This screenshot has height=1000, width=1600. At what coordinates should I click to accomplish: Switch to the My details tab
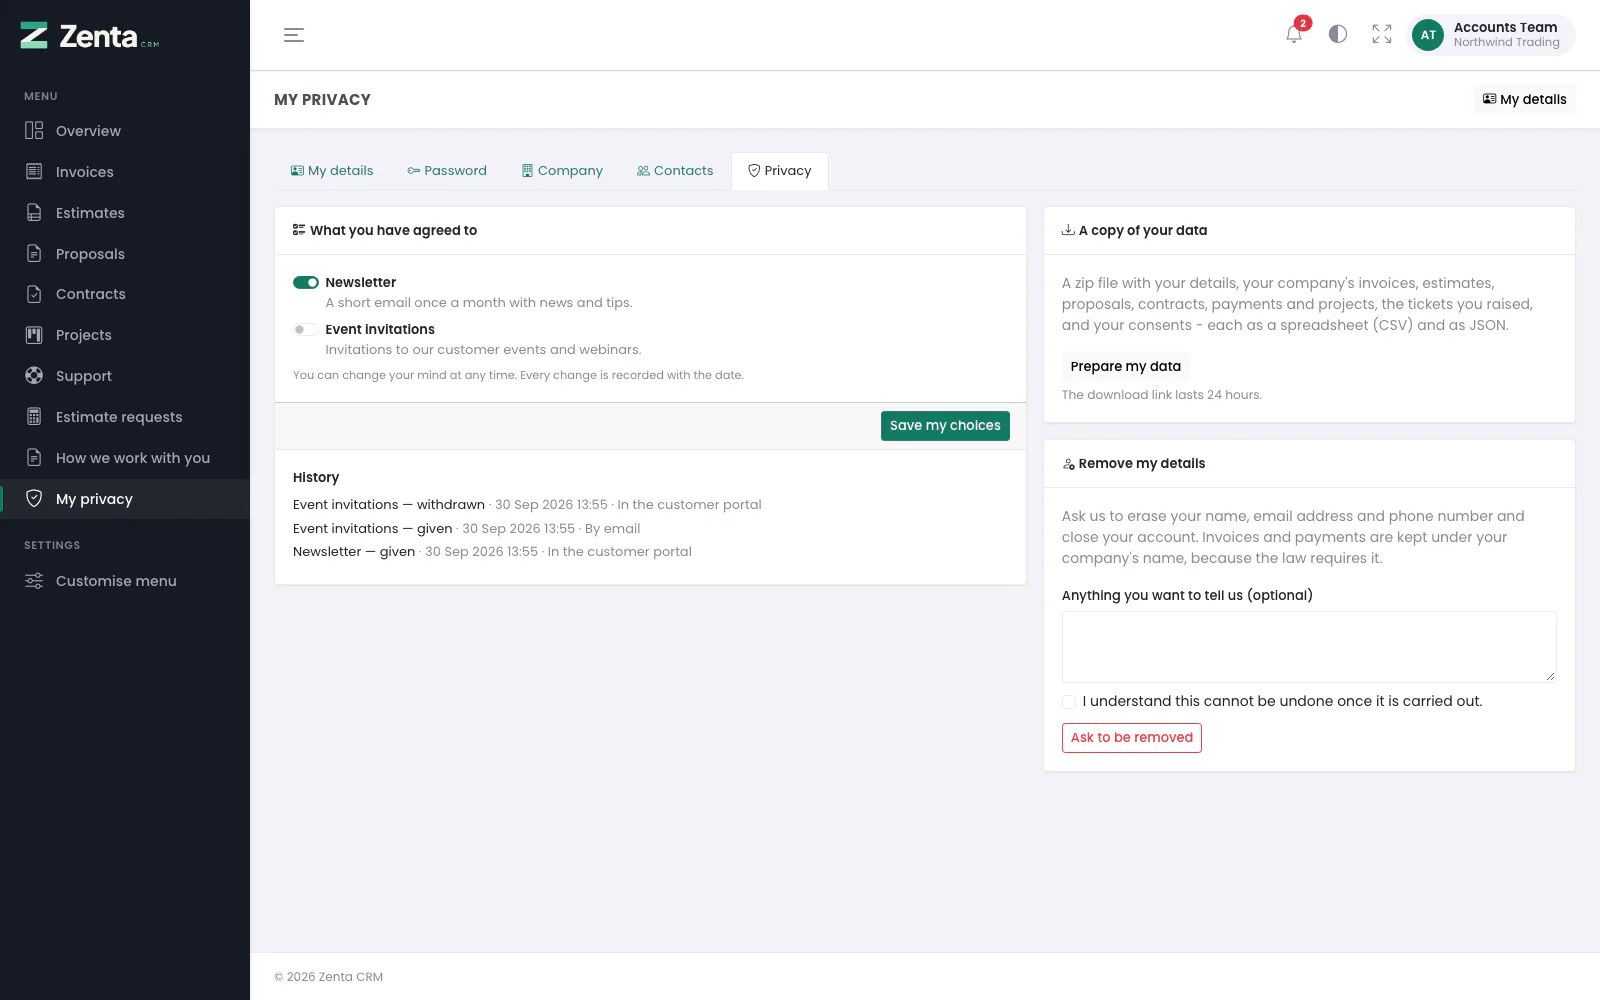click(332, 171)
